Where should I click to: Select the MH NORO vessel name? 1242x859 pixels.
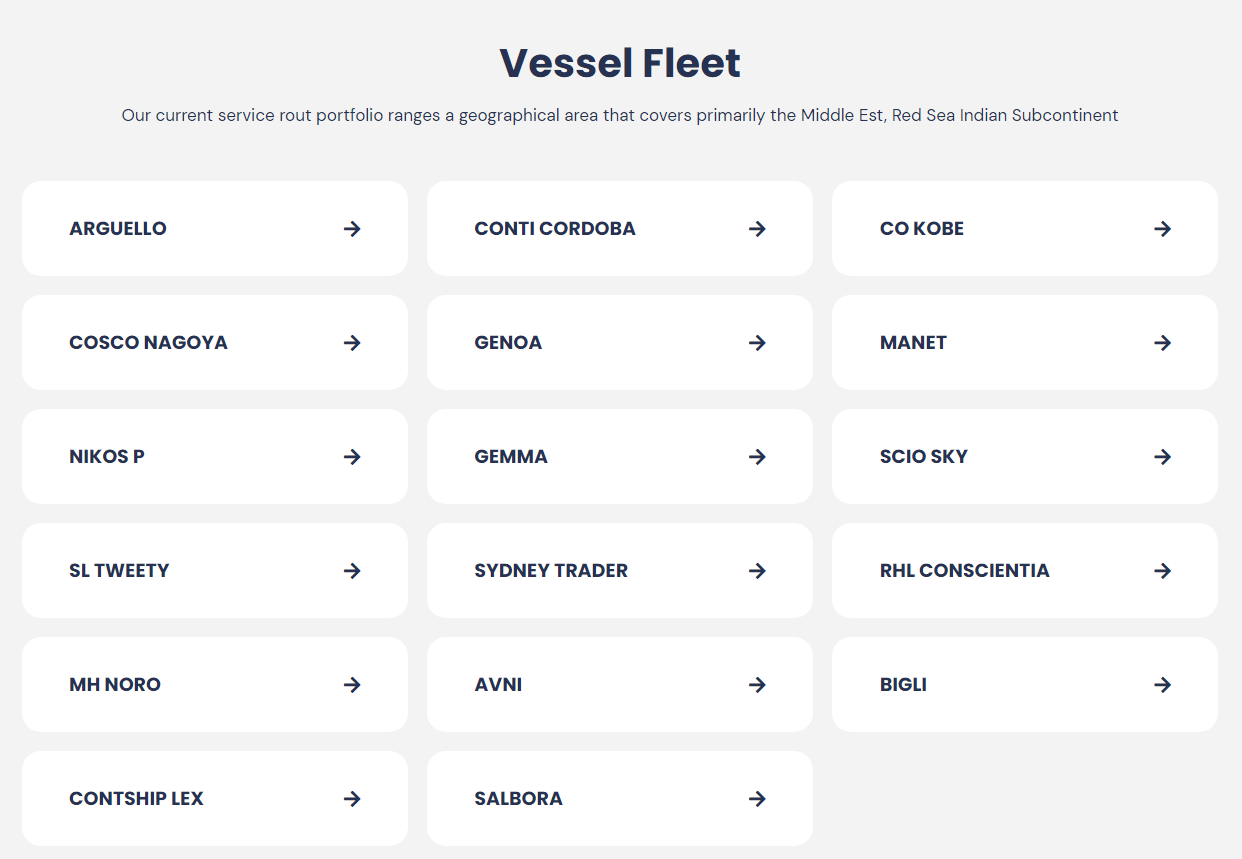tap(115, 685)
